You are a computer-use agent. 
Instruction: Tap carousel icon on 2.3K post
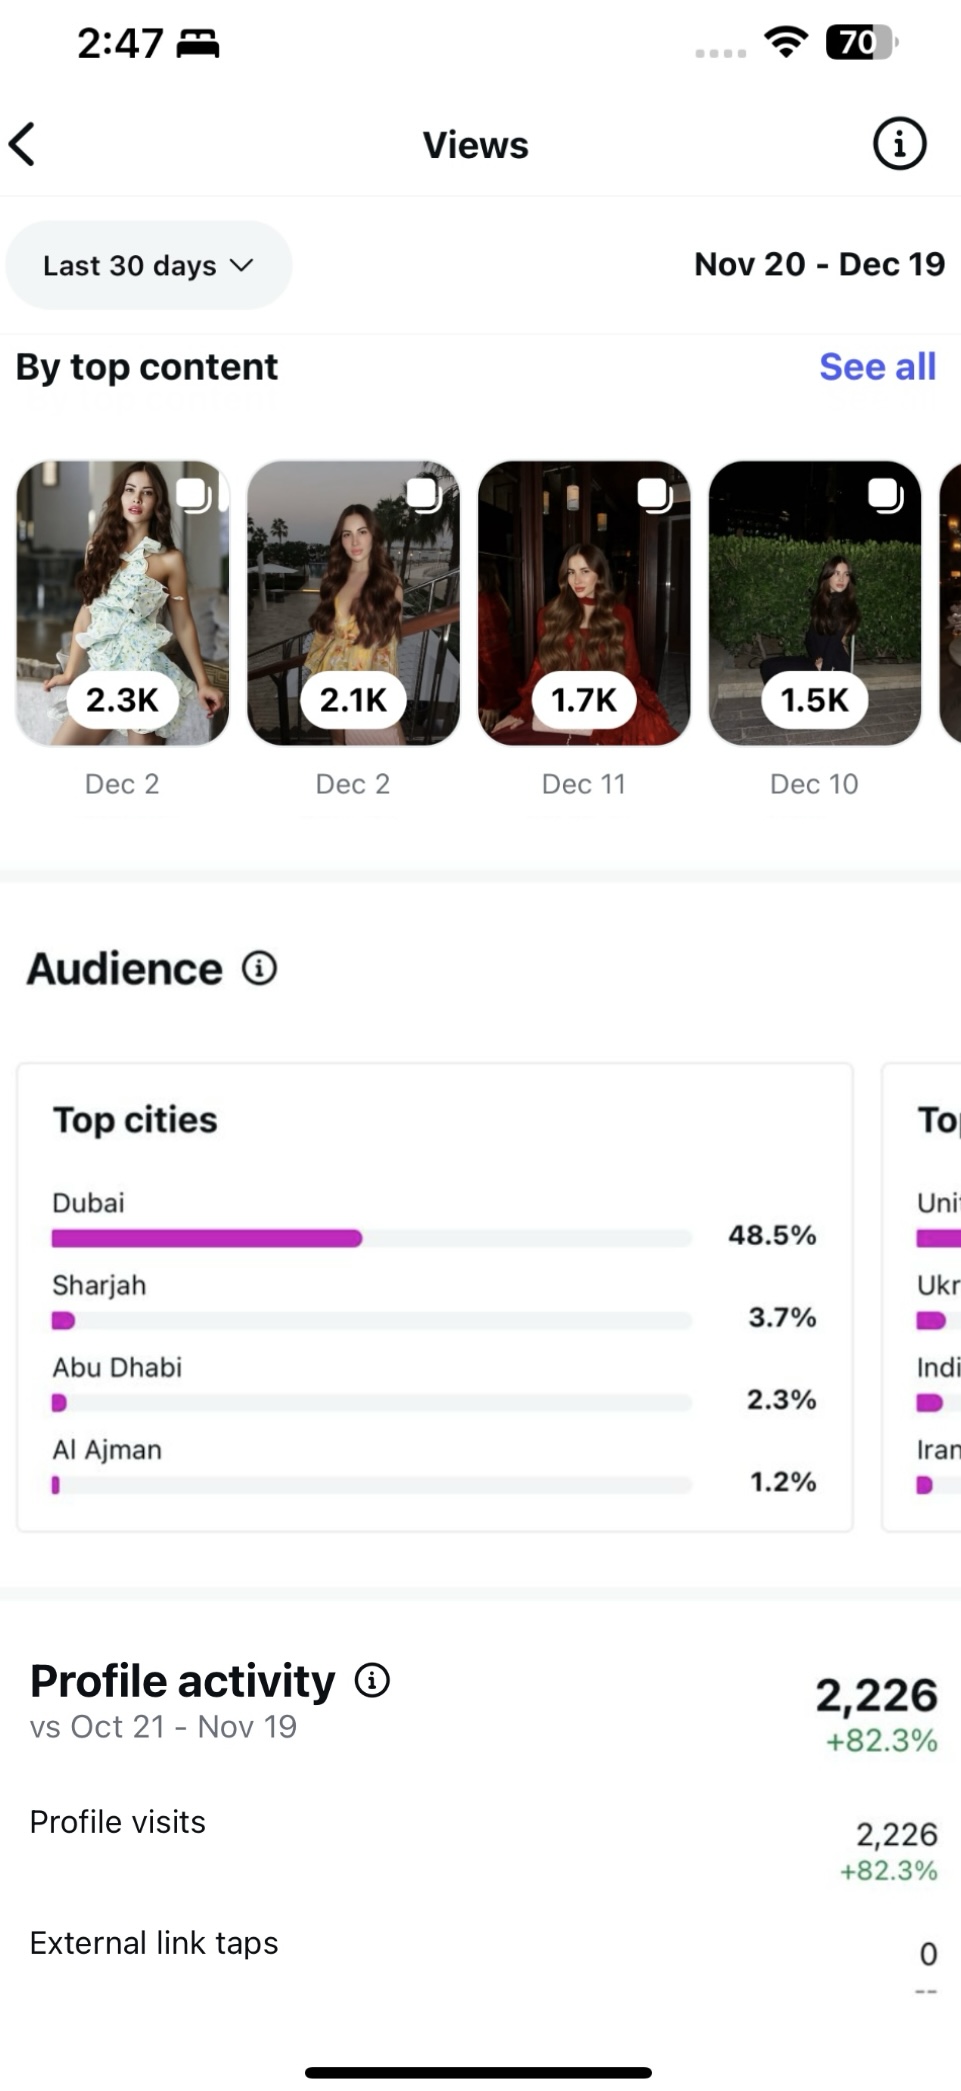tap(192, 494)
